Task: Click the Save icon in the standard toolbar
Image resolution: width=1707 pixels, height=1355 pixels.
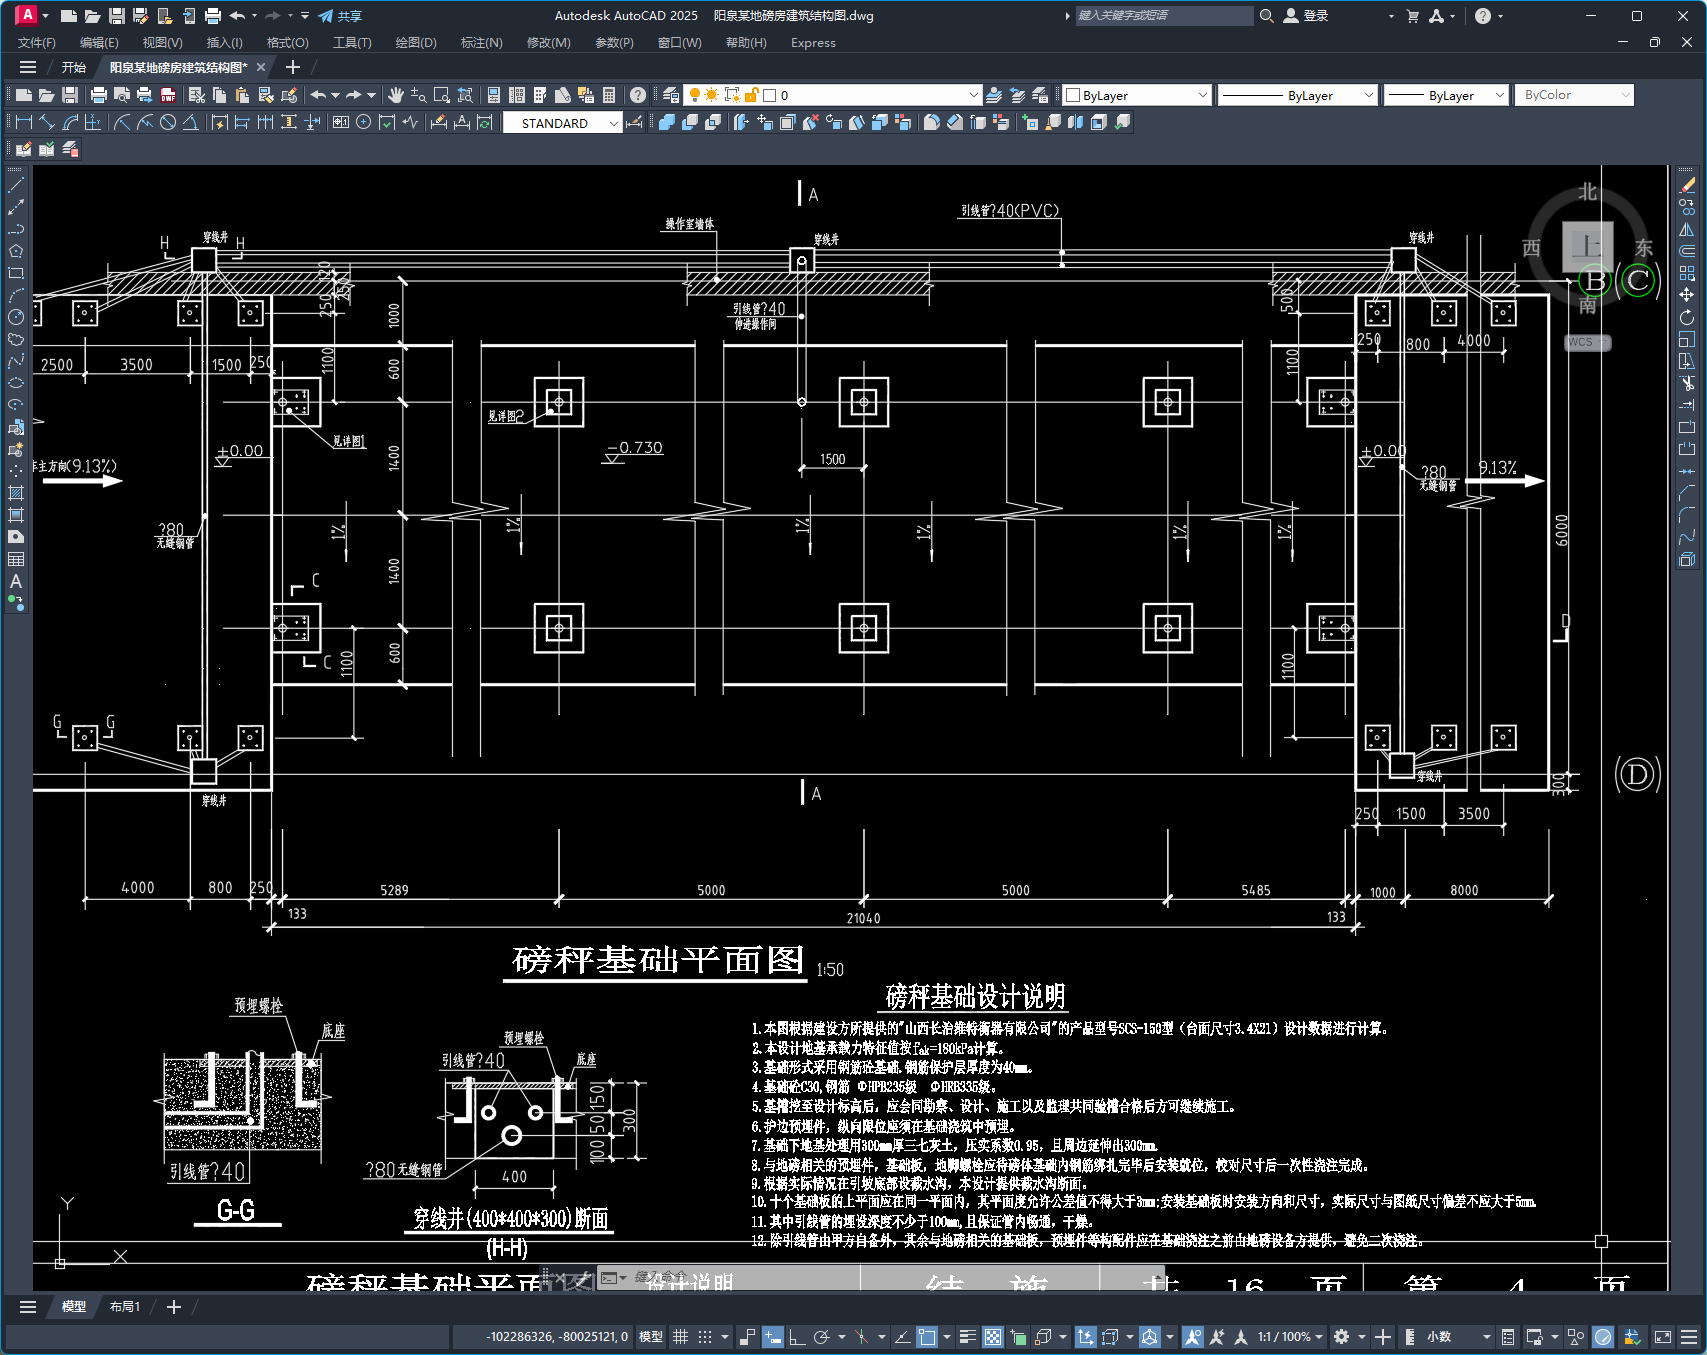Action: point(70,95)
